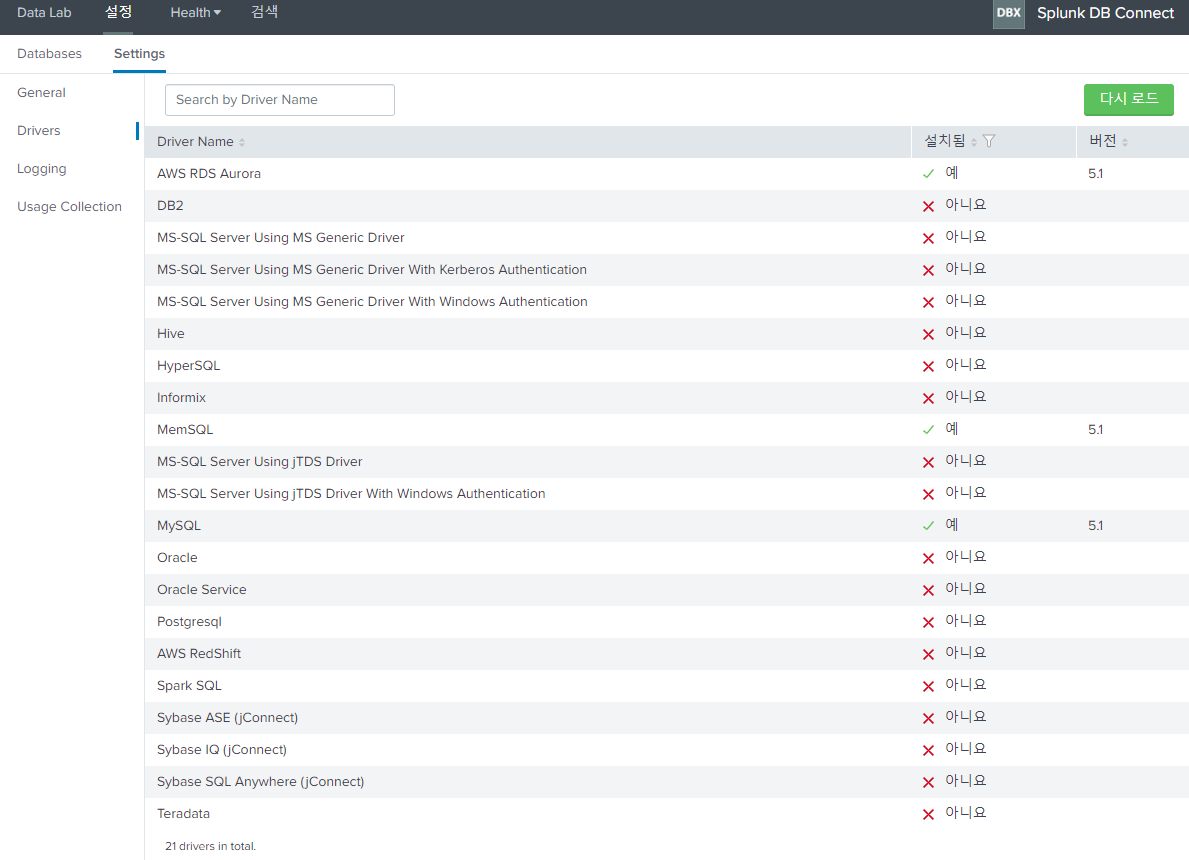The height and width of the screenshot is (860, 1189).
Task: Select the Postgresql driver name
Action: point(190,622)
